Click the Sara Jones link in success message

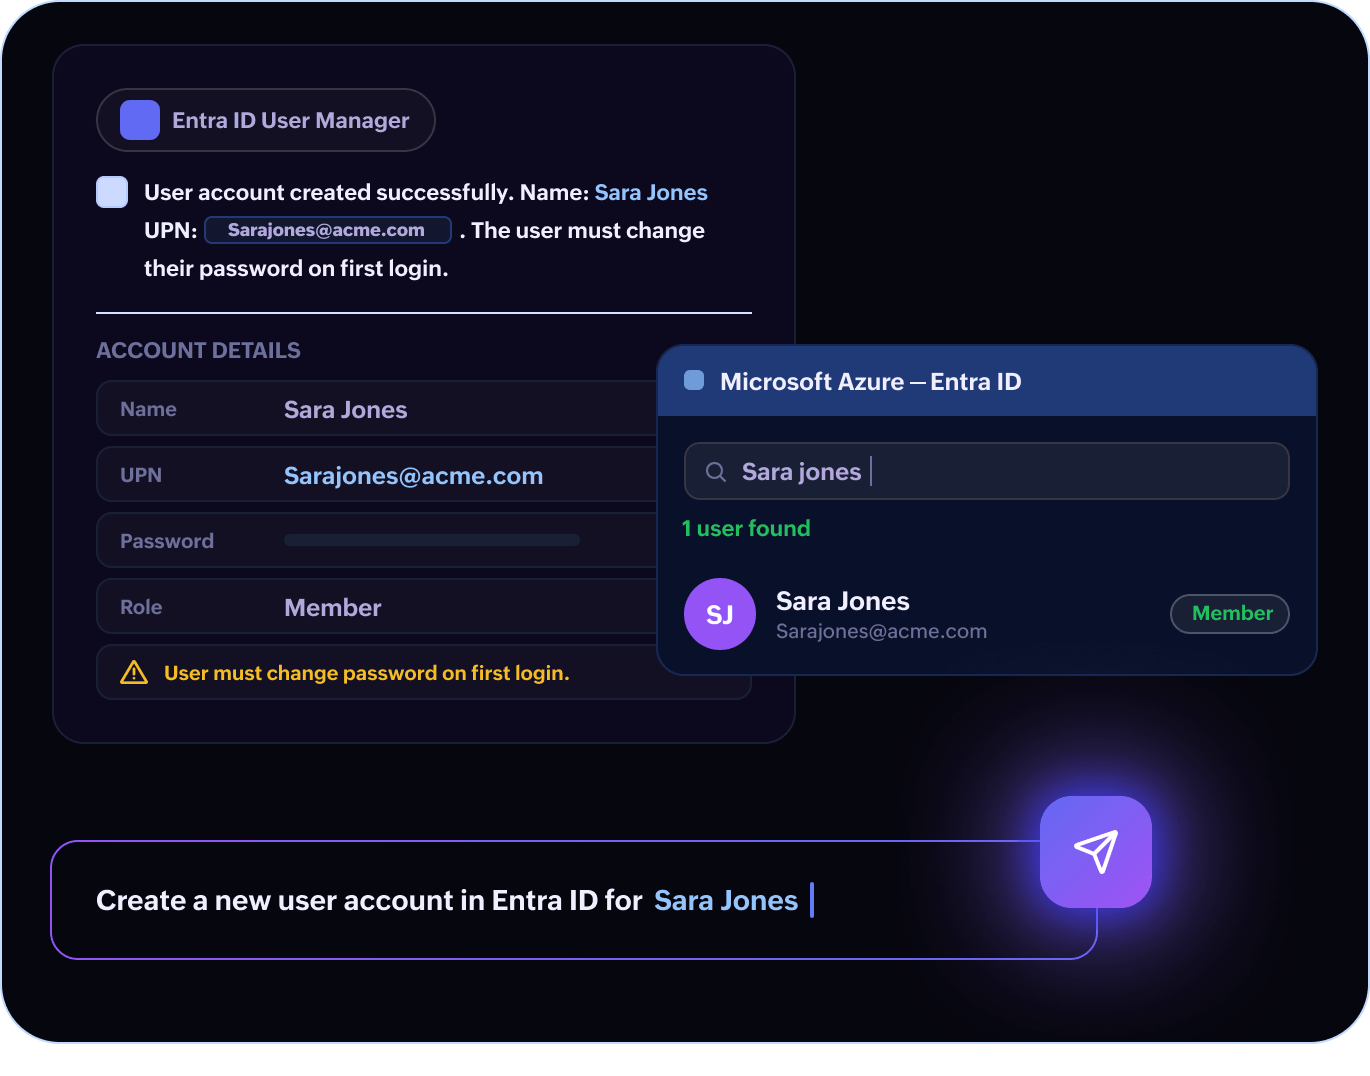click(x=651, y=192)
